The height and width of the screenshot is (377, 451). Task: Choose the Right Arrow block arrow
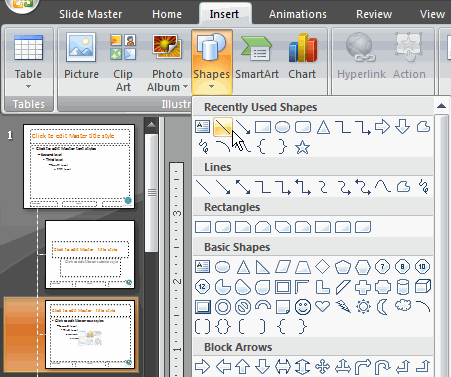point(202,367)
